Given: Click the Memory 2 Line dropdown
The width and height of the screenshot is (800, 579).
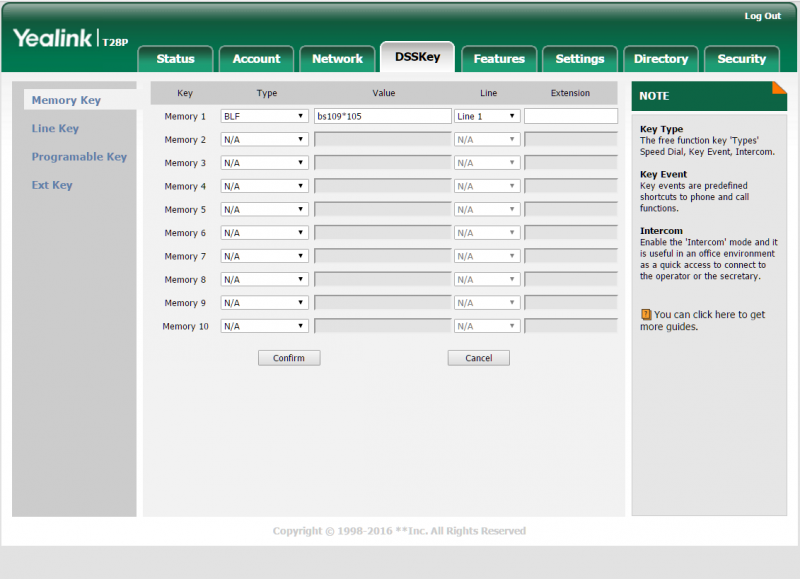Looking at the screenshot, I should [x=487, y=139].
